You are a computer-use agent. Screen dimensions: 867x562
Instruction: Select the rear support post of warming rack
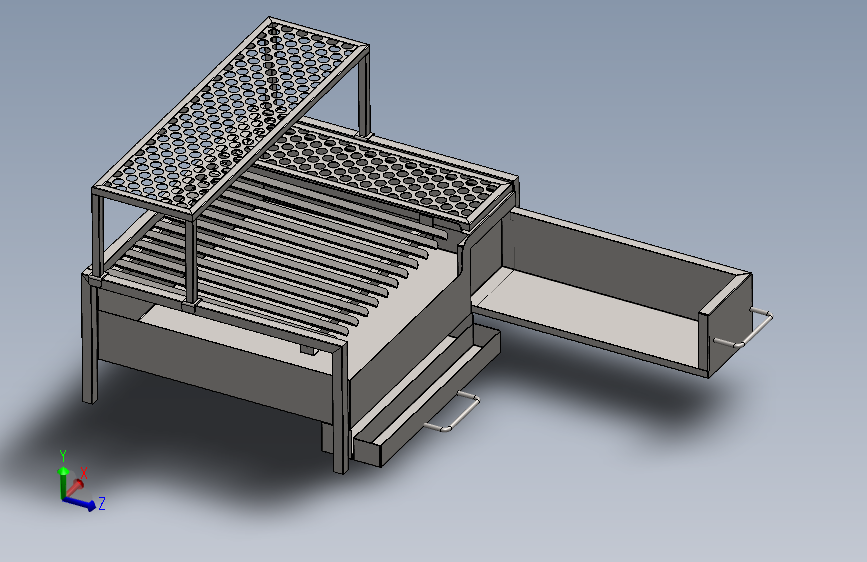tap(363, 92)
